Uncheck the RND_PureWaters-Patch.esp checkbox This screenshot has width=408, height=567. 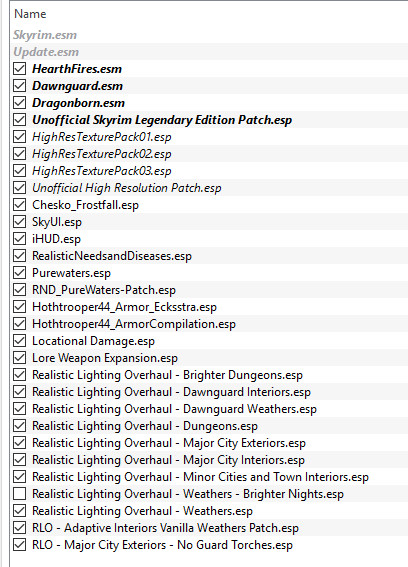tap(20, 290)
